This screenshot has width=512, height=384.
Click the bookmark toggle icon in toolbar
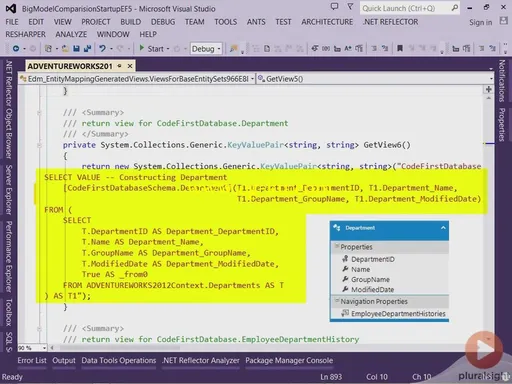point(400,49)
